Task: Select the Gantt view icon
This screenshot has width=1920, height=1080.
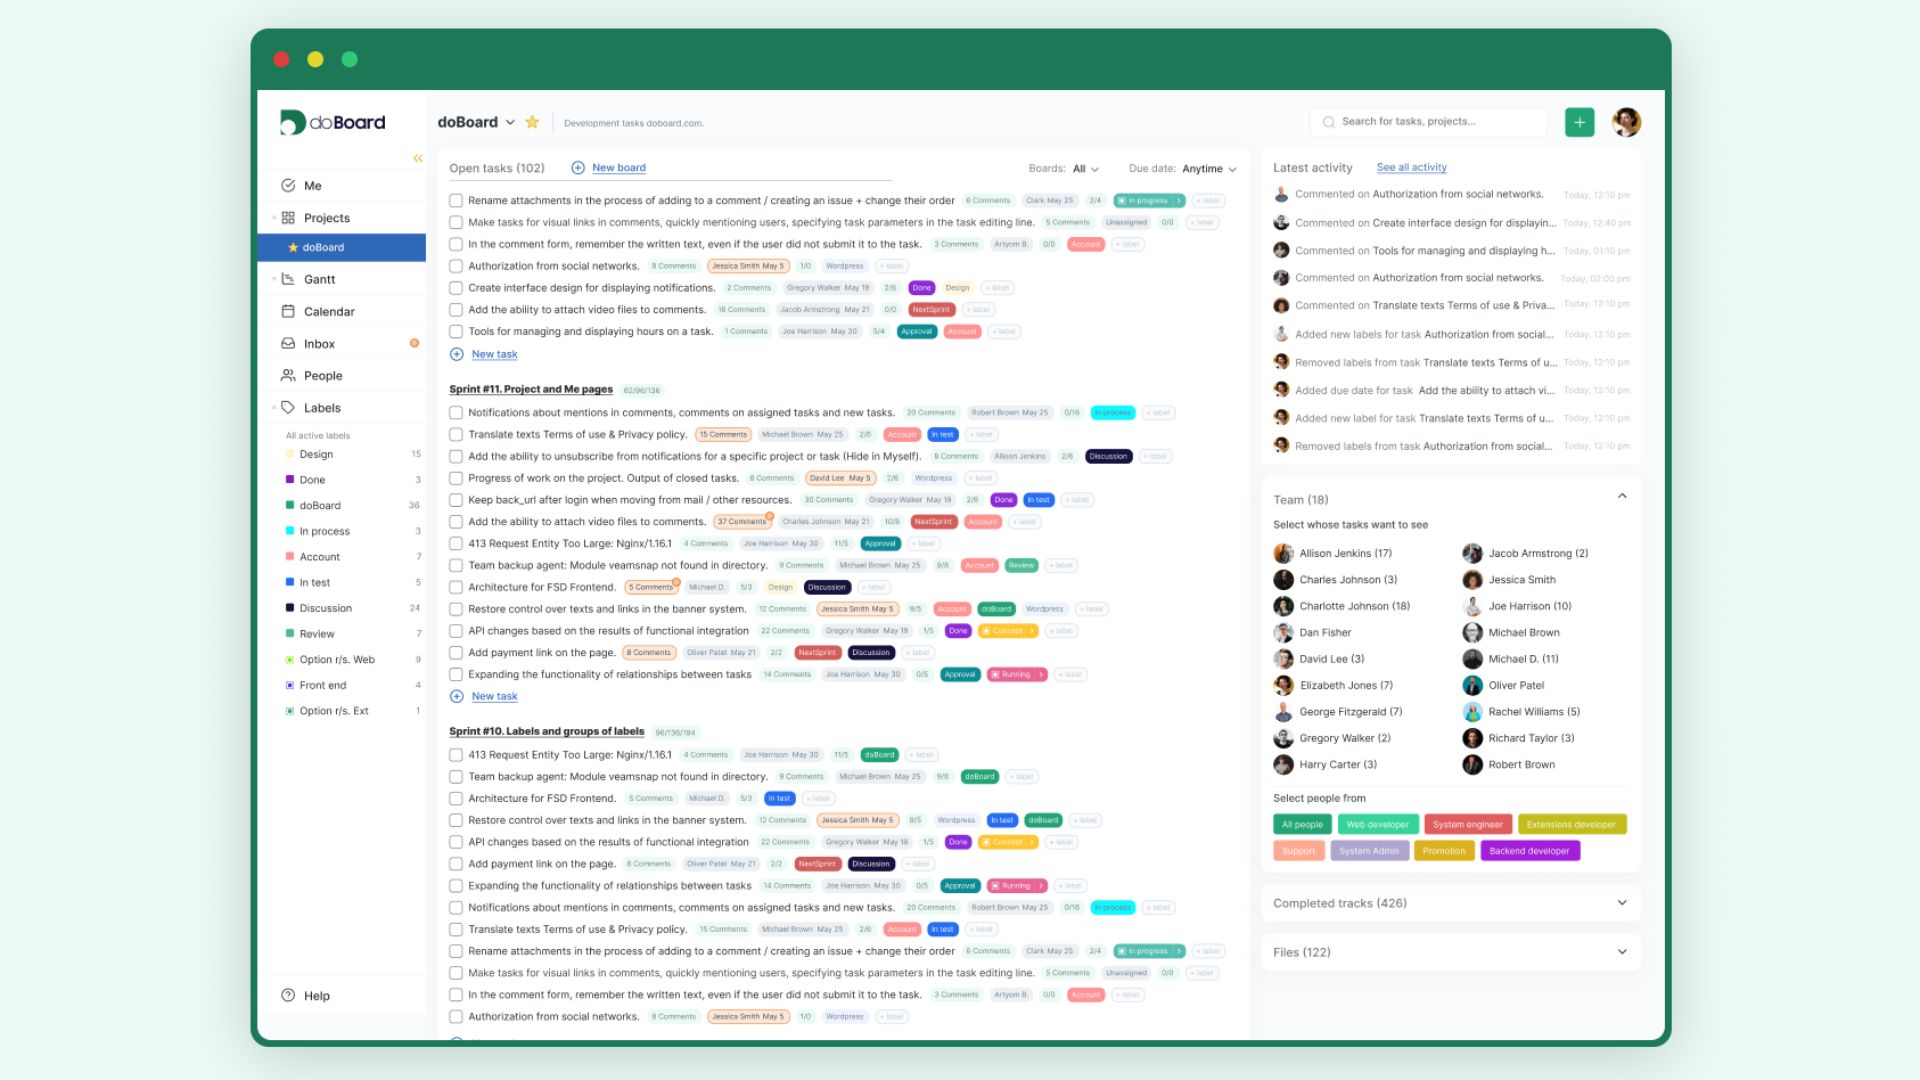Action: (x=287, y=279)
